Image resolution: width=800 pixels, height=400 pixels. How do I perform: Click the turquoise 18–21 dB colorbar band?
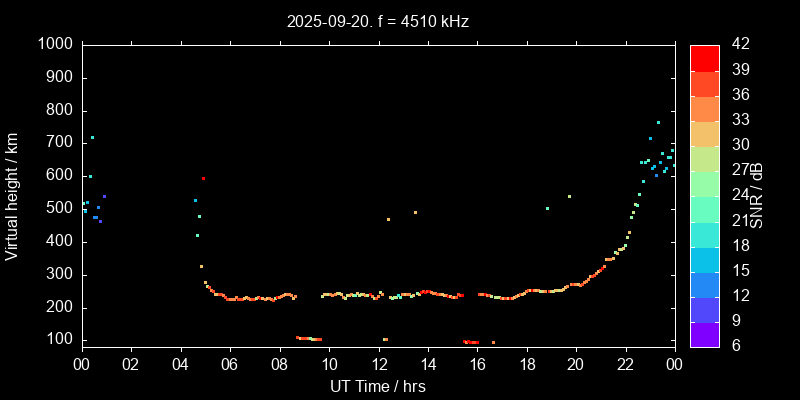[x=704, y=233]
